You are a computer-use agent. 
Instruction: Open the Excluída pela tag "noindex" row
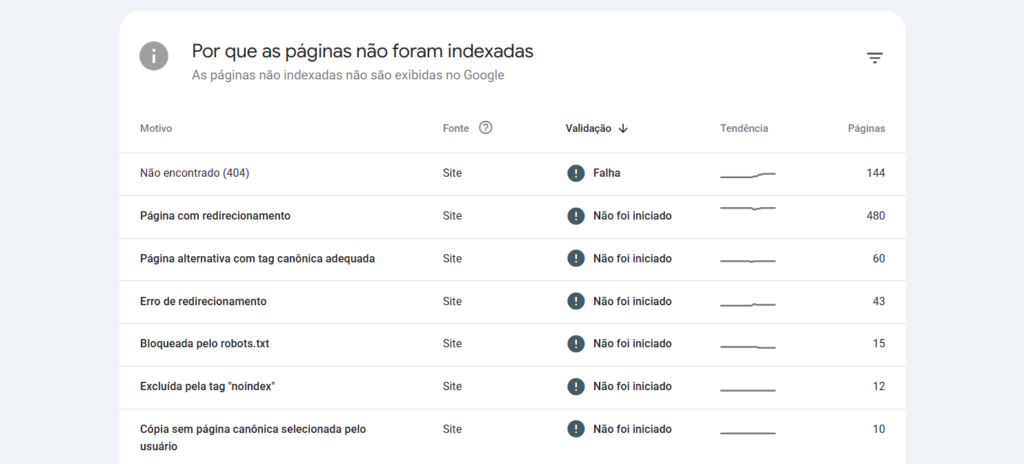(207, 386)
